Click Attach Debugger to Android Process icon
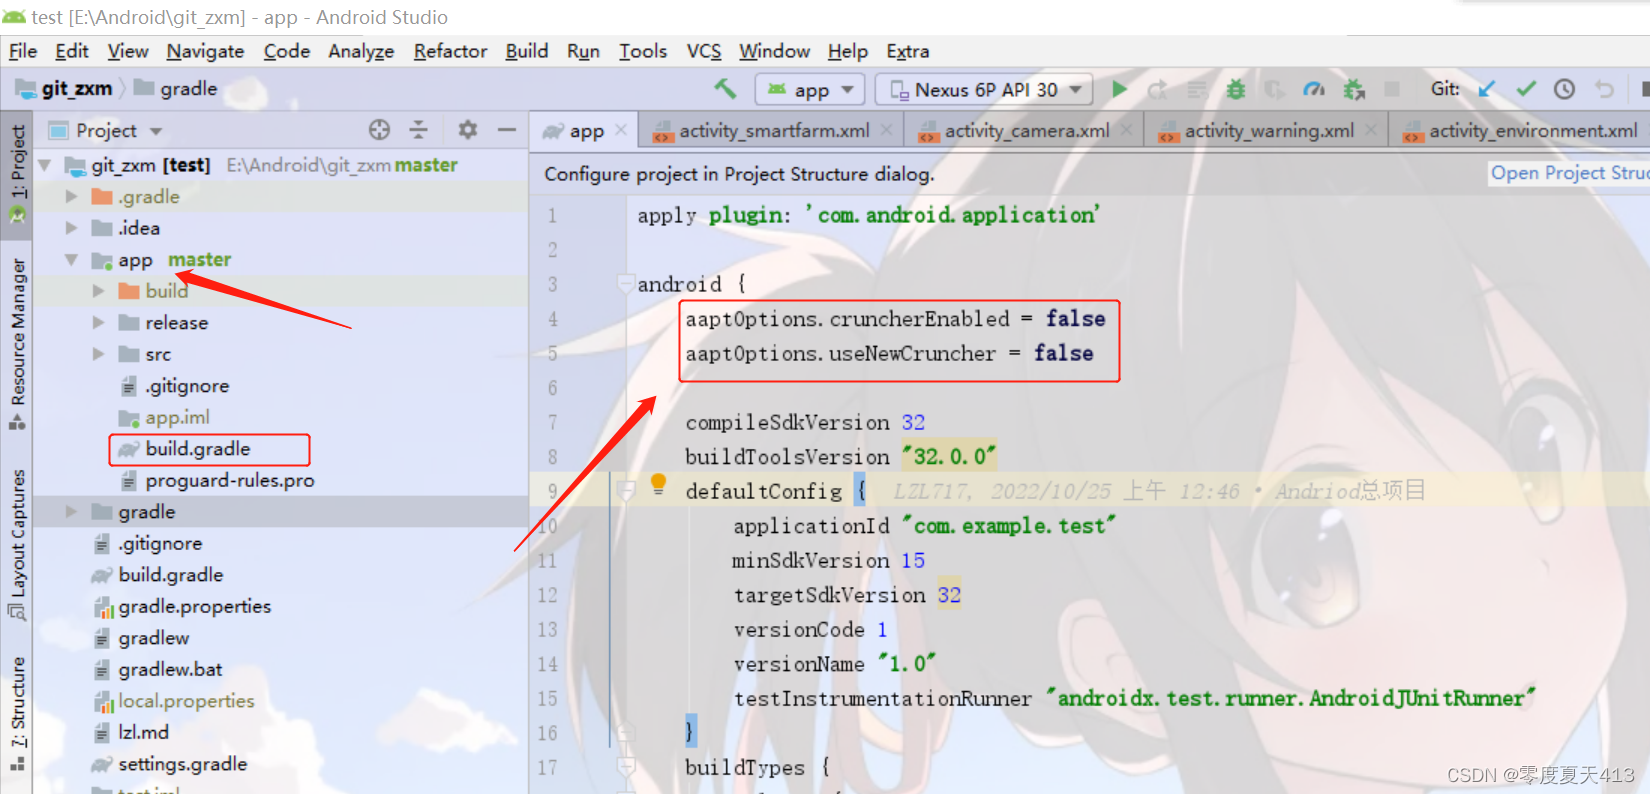 click(x=1354, y=89)
